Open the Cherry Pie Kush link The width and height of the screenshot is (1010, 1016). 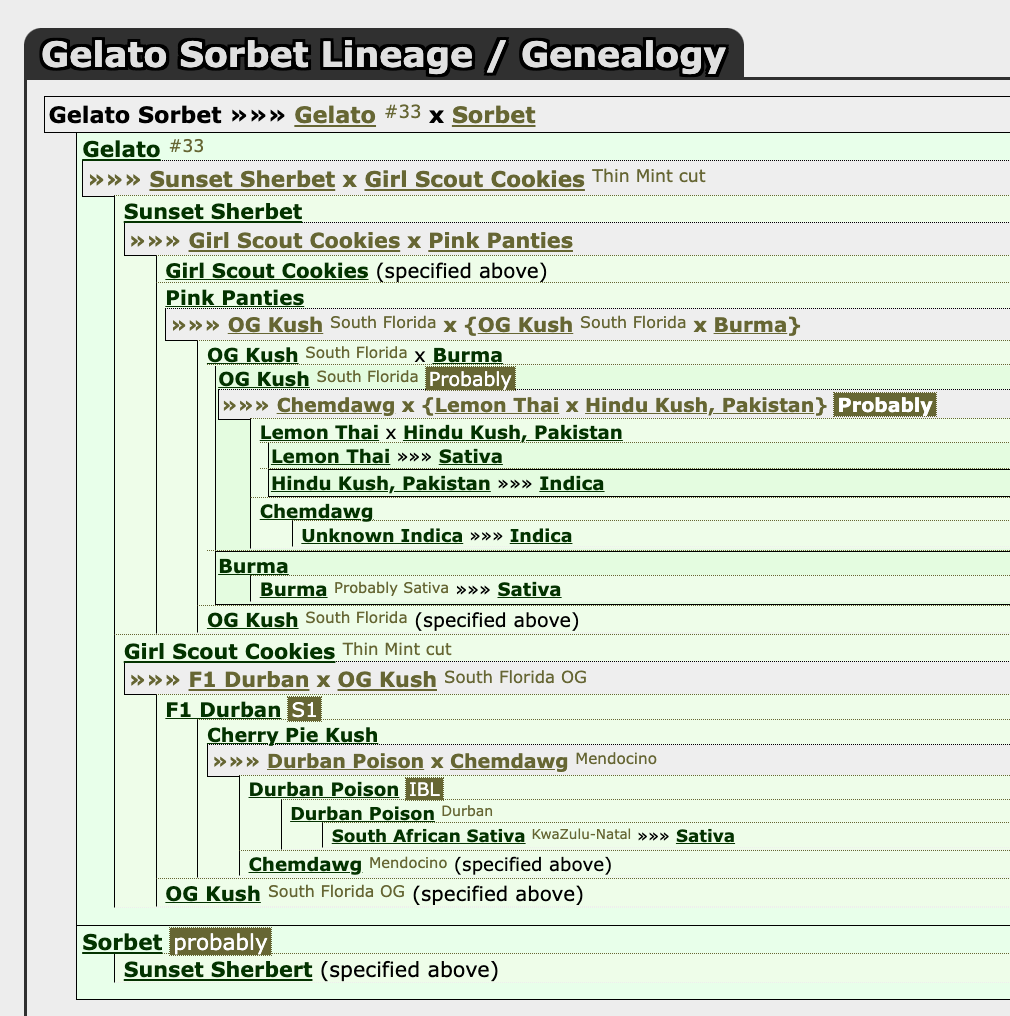(292, 735)
